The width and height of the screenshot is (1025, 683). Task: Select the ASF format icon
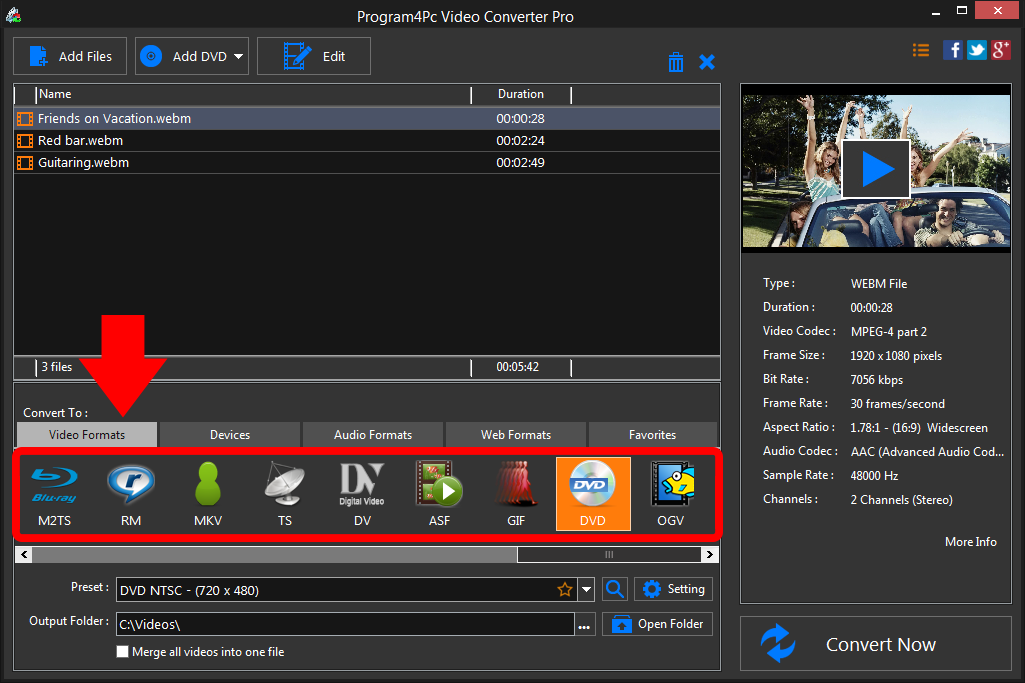[439, 492]
